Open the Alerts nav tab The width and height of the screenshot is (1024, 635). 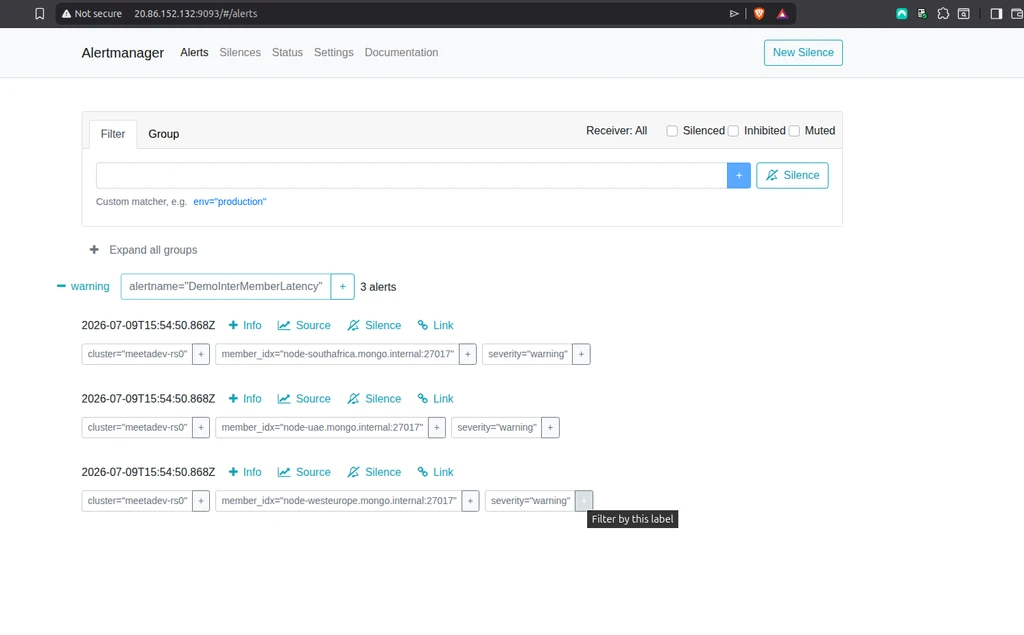pyautogui.click(x=194, y=52)
